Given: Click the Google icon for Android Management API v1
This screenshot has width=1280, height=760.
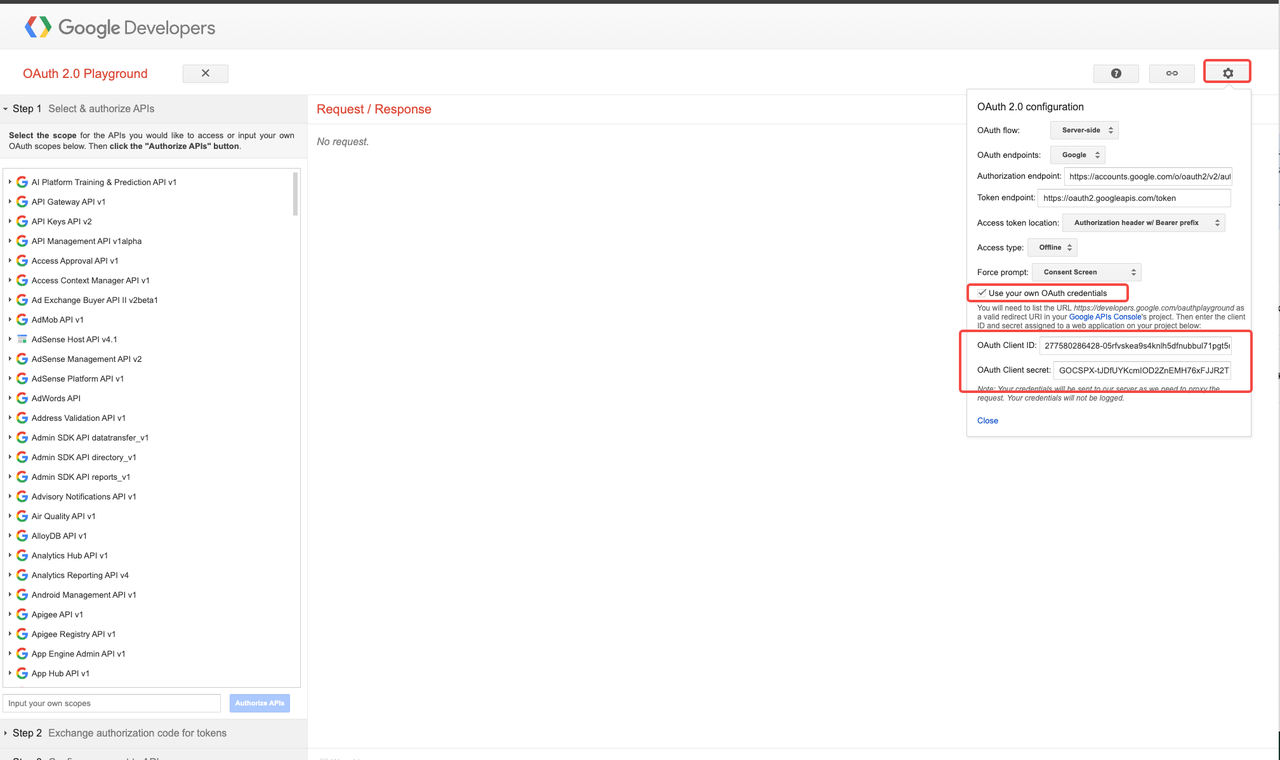Looking at the screenshot, I should [22, 595].
